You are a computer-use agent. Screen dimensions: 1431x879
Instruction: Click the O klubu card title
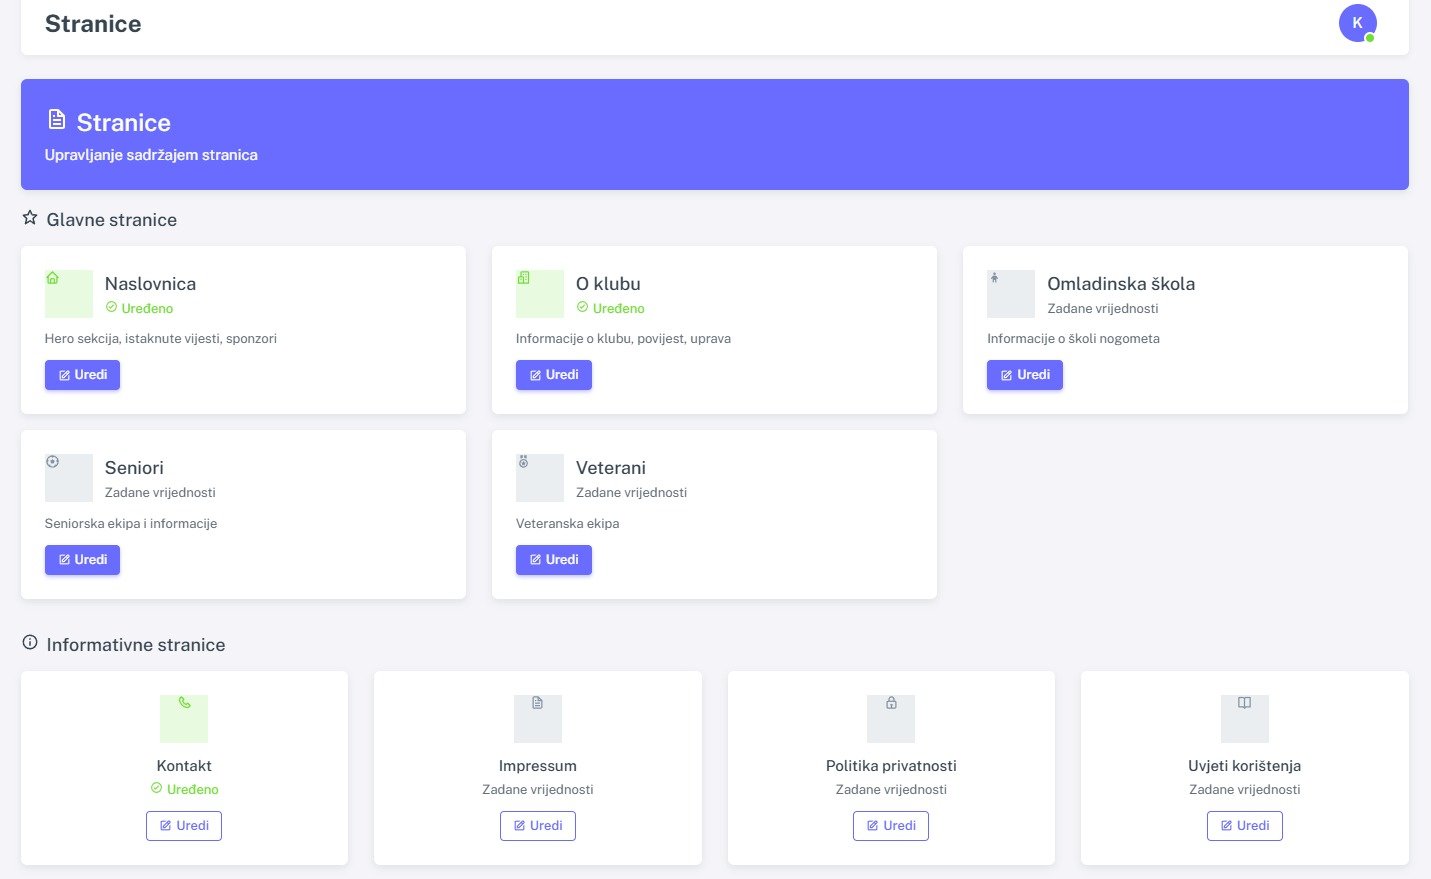(x=608, y=284)
